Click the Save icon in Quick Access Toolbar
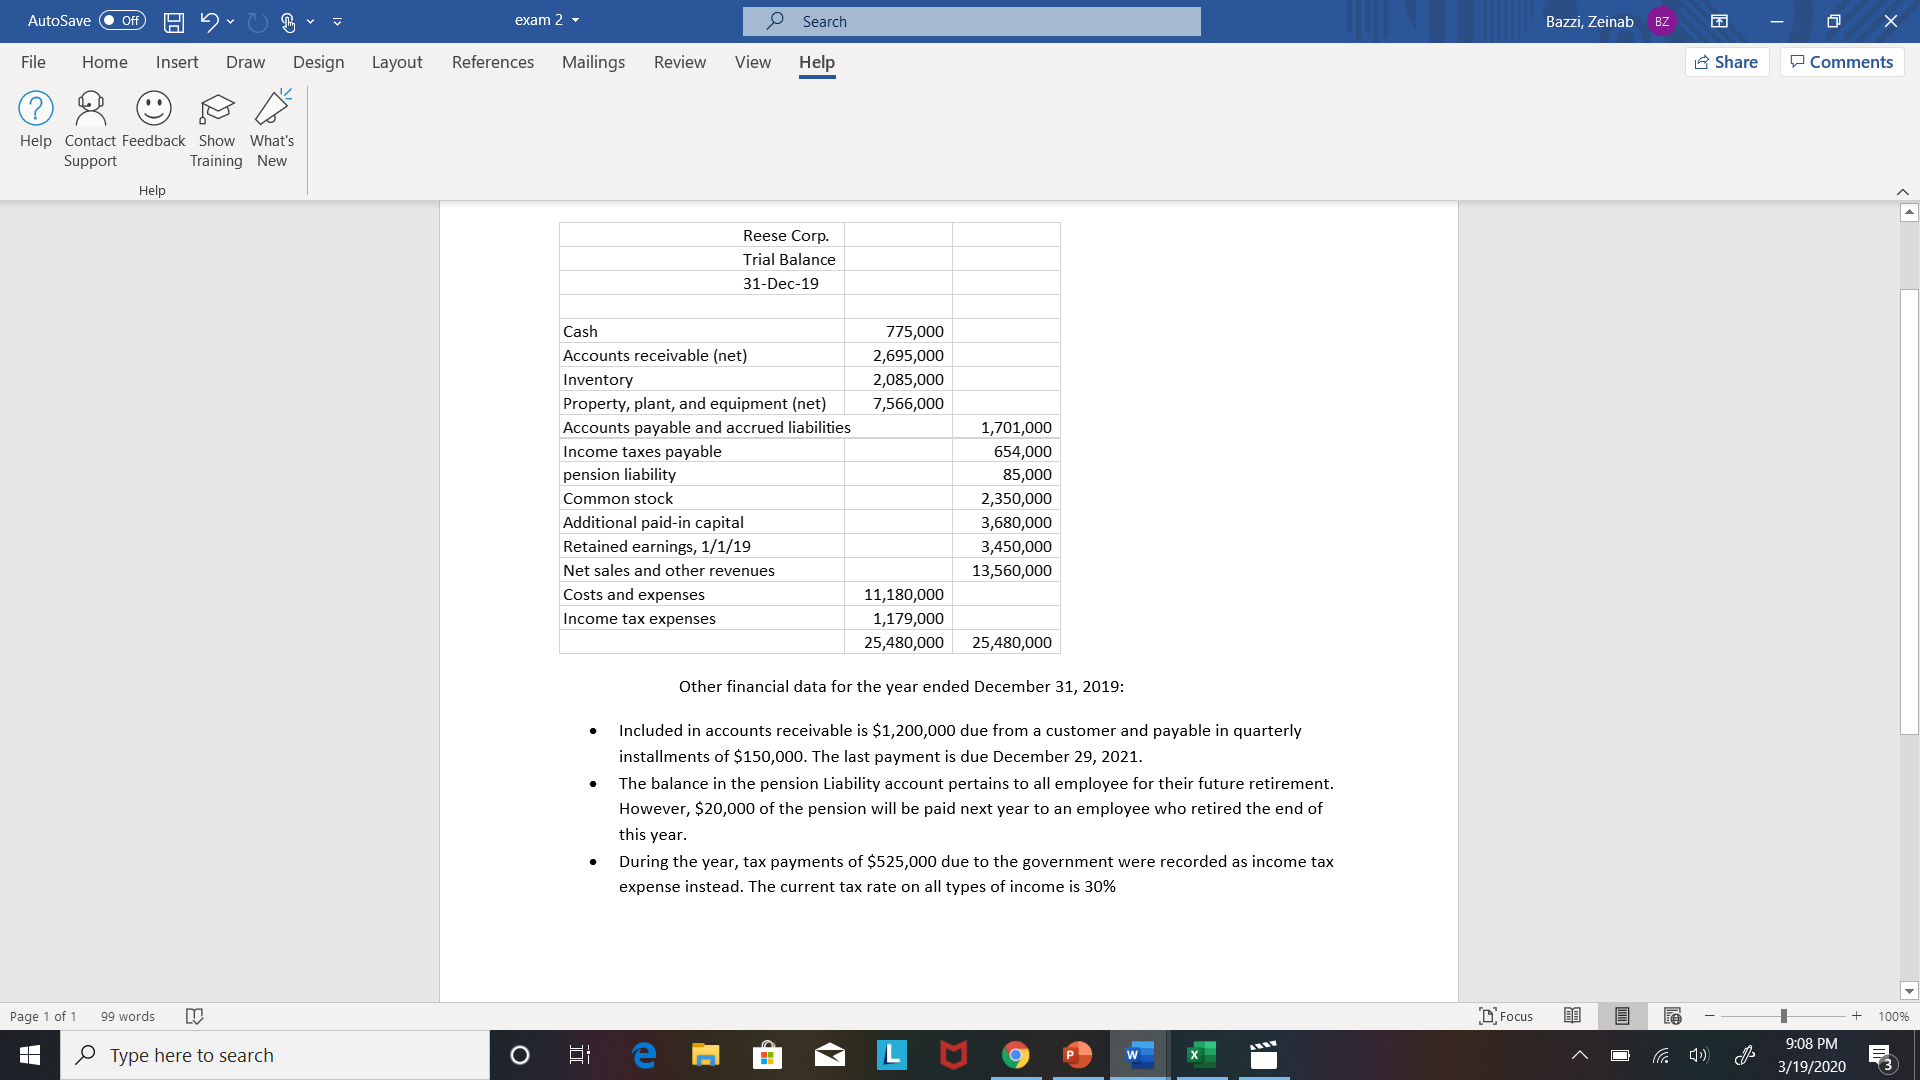 [174, 21]
